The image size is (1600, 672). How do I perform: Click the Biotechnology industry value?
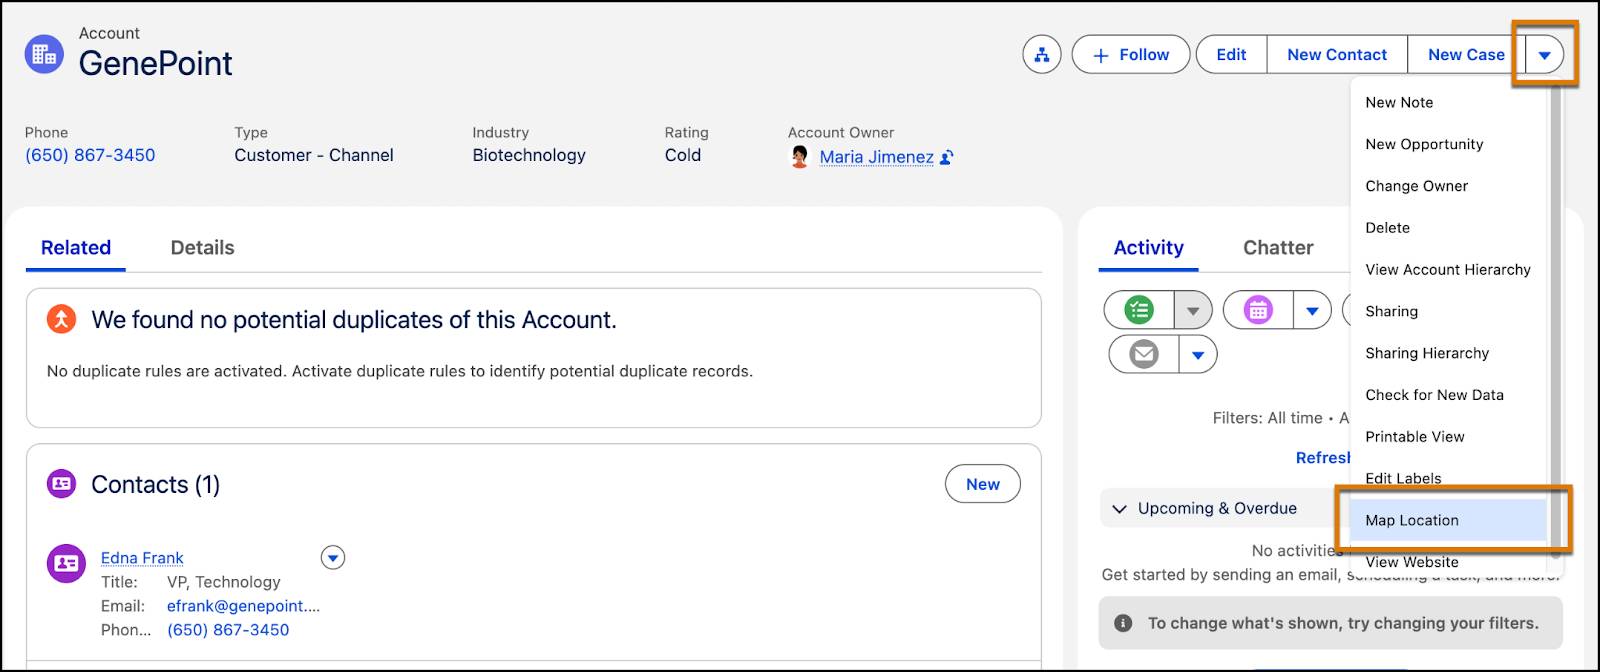pyautogui.click(x=529, y=155)
